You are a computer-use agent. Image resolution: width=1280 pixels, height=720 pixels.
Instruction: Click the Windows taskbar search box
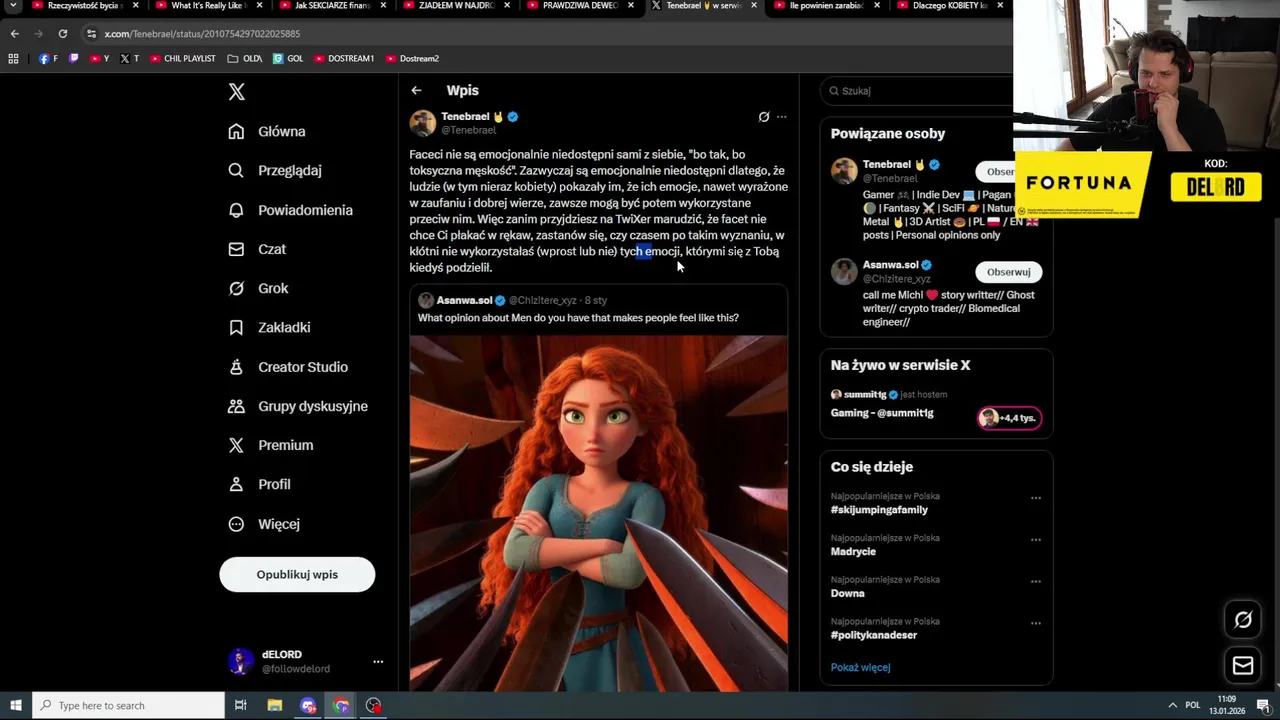[x=128, y=705]
